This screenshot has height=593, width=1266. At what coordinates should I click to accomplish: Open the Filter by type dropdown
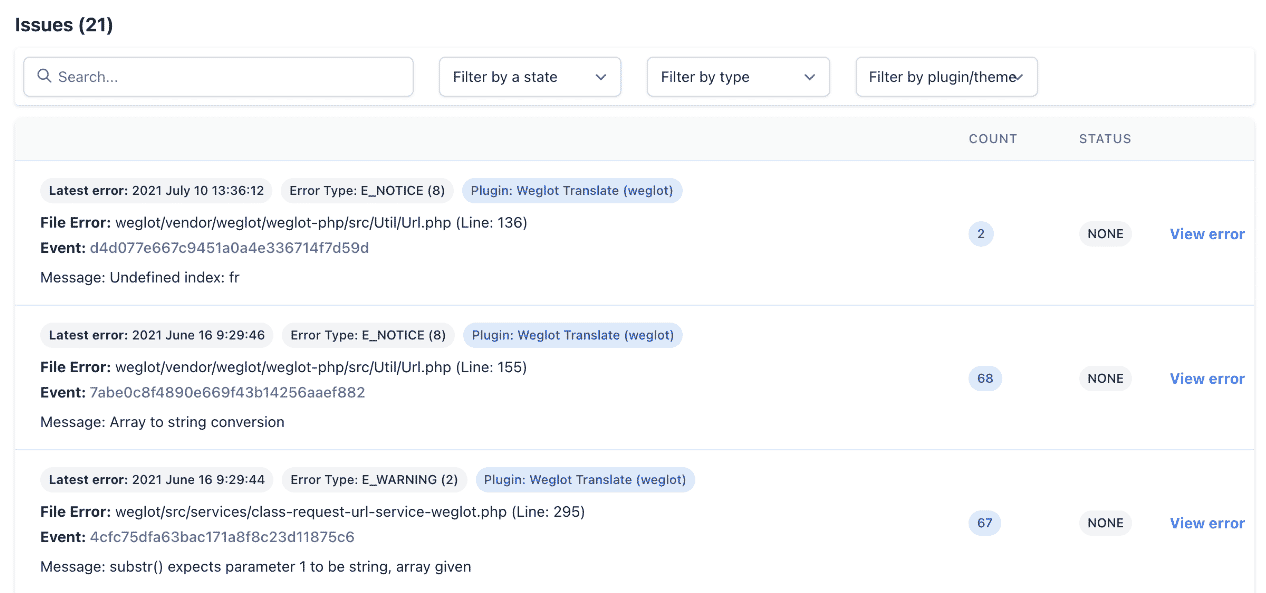738,77
